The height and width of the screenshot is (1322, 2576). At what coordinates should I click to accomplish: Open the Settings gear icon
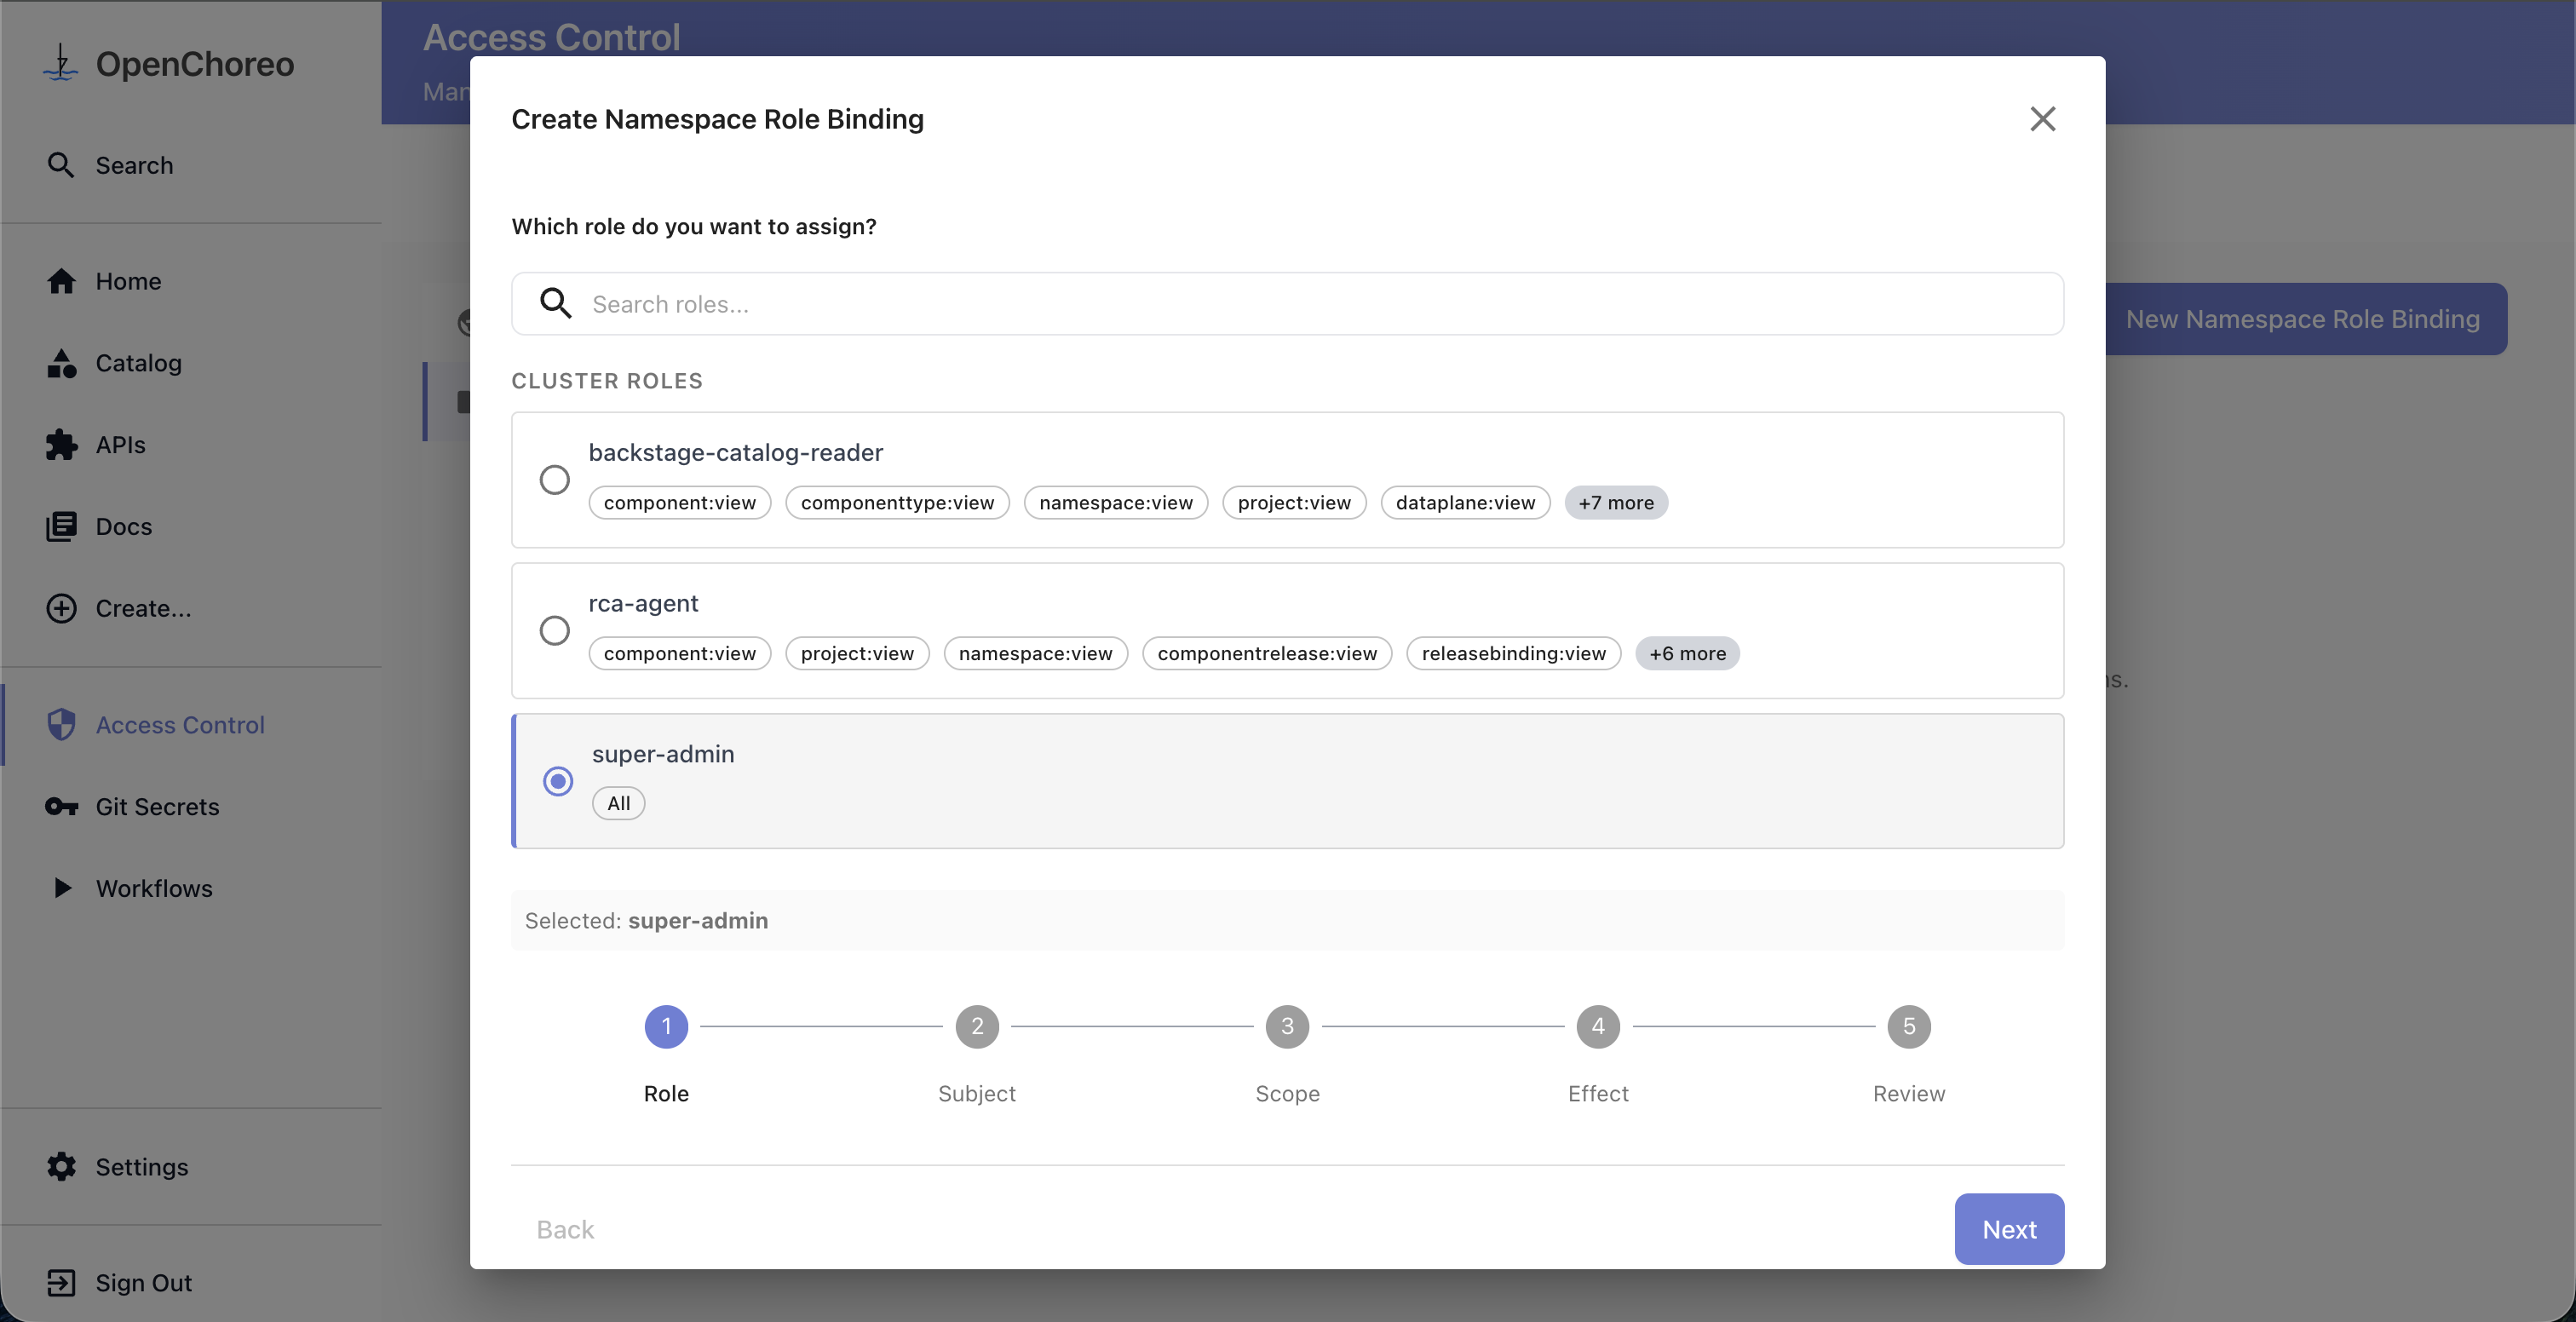(x=61, y=1167)
